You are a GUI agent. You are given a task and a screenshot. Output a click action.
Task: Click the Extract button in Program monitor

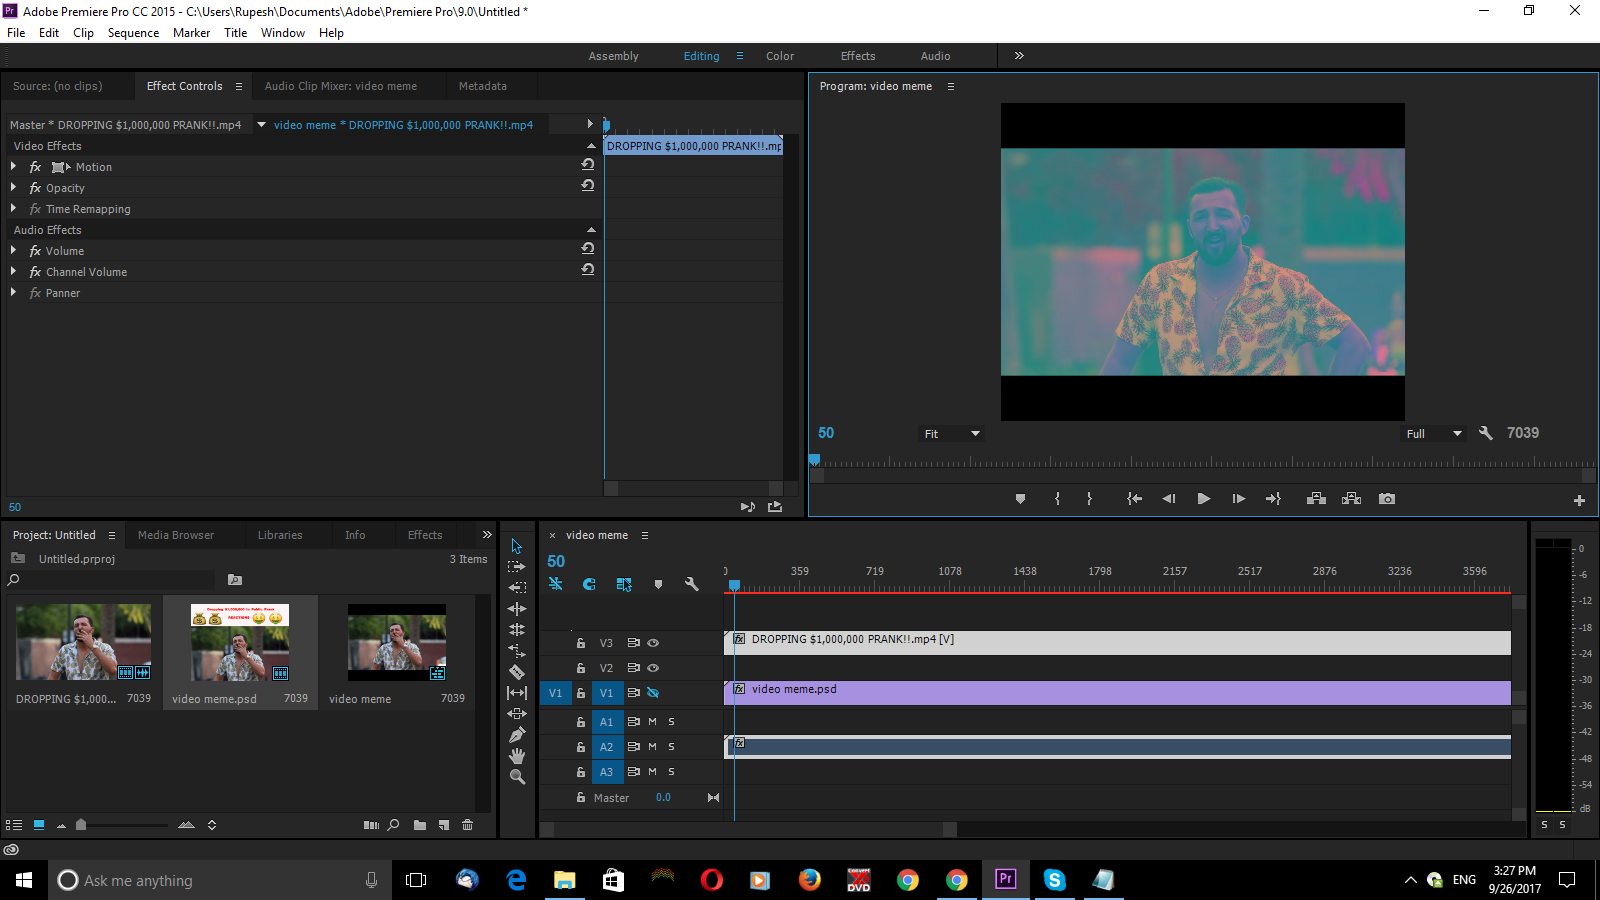[x=1351, y=499]
